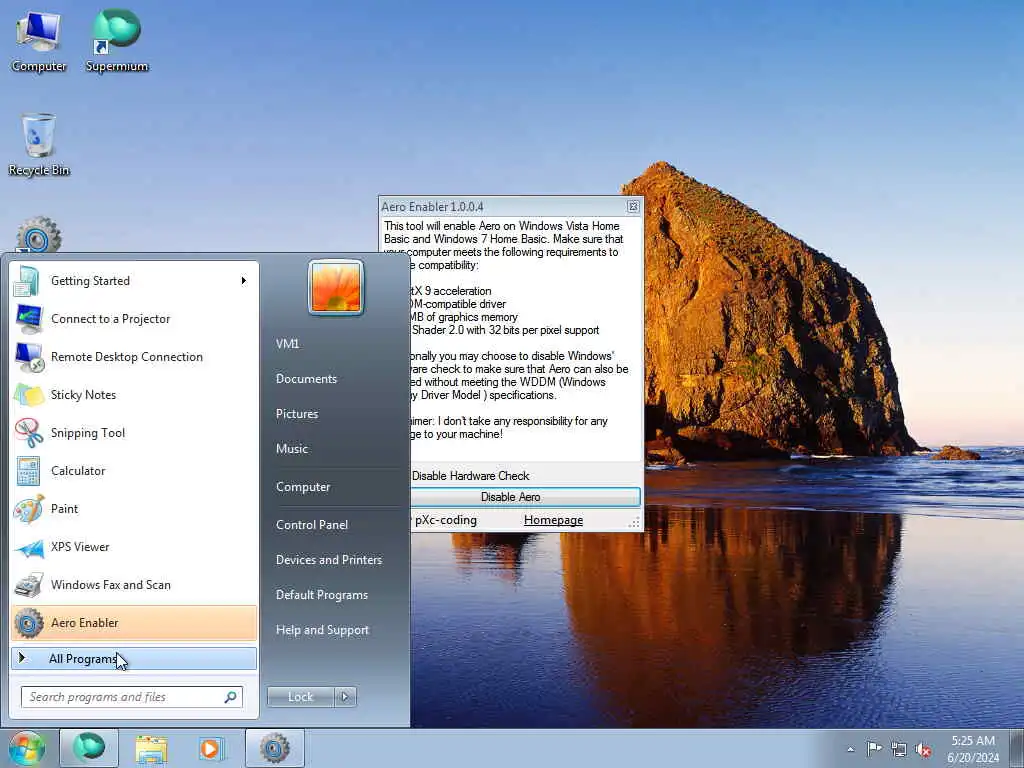Close the Aero Enabler window
The image size is (1024, 768).
[633, 206]
